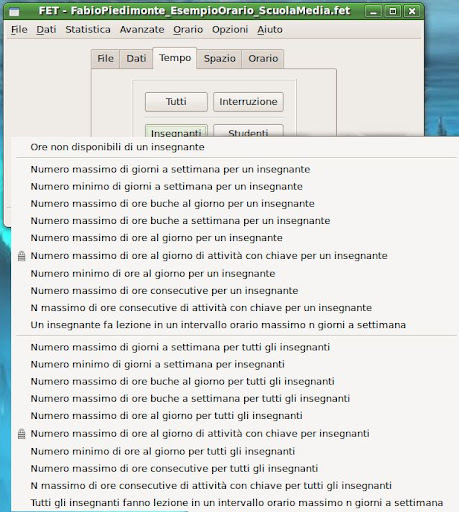Open the Aiuto menu

click(270, 30)
